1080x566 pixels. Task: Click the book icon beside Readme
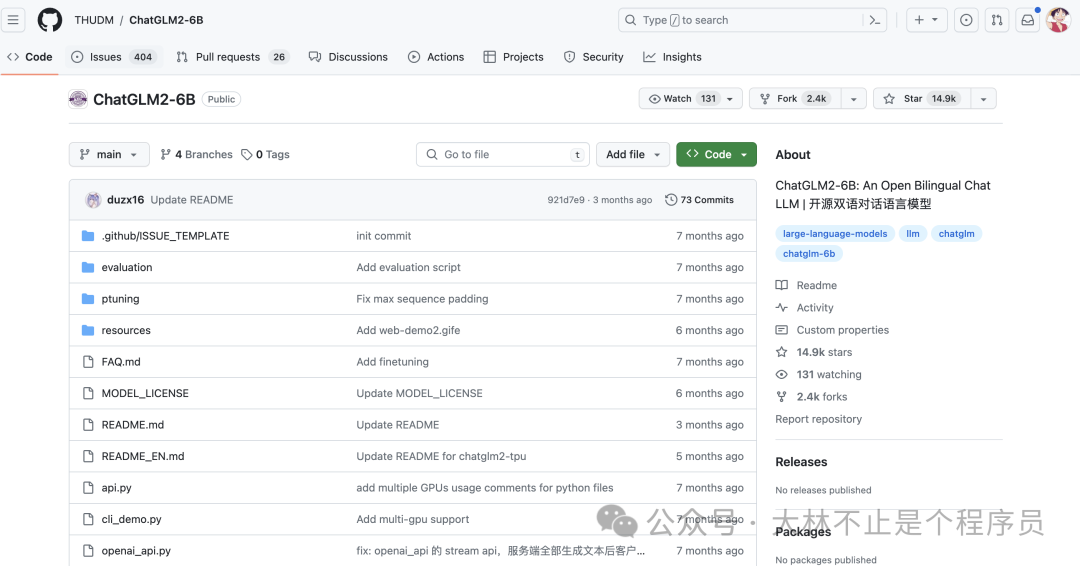click(x=782, y=285)
